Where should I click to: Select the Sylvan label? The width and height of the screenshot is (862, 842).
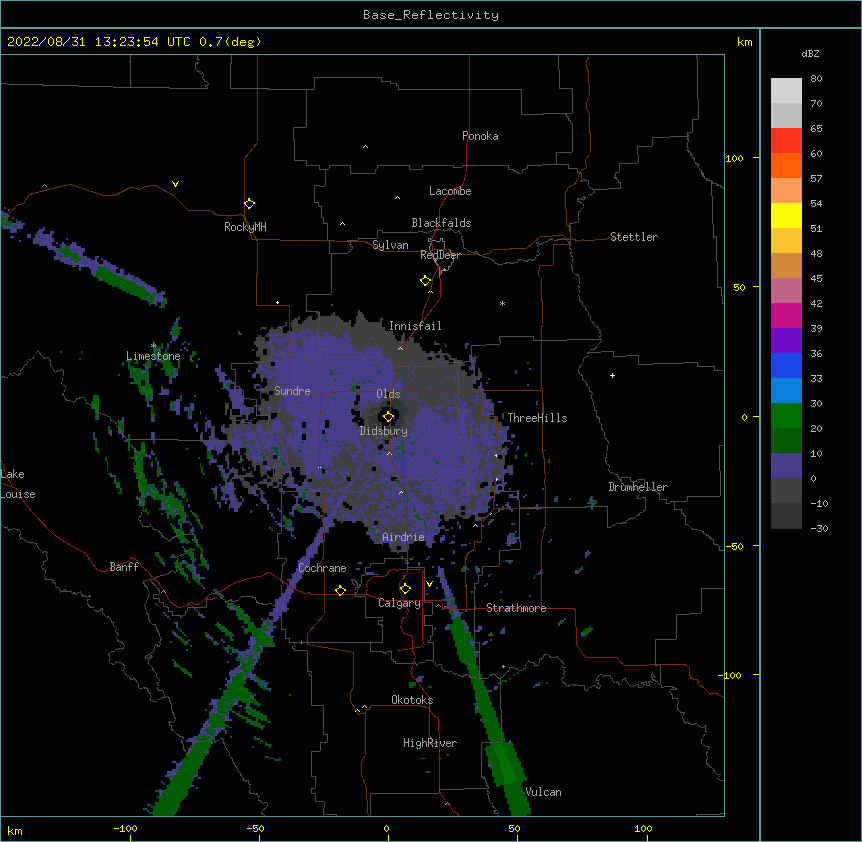(390, 245)
